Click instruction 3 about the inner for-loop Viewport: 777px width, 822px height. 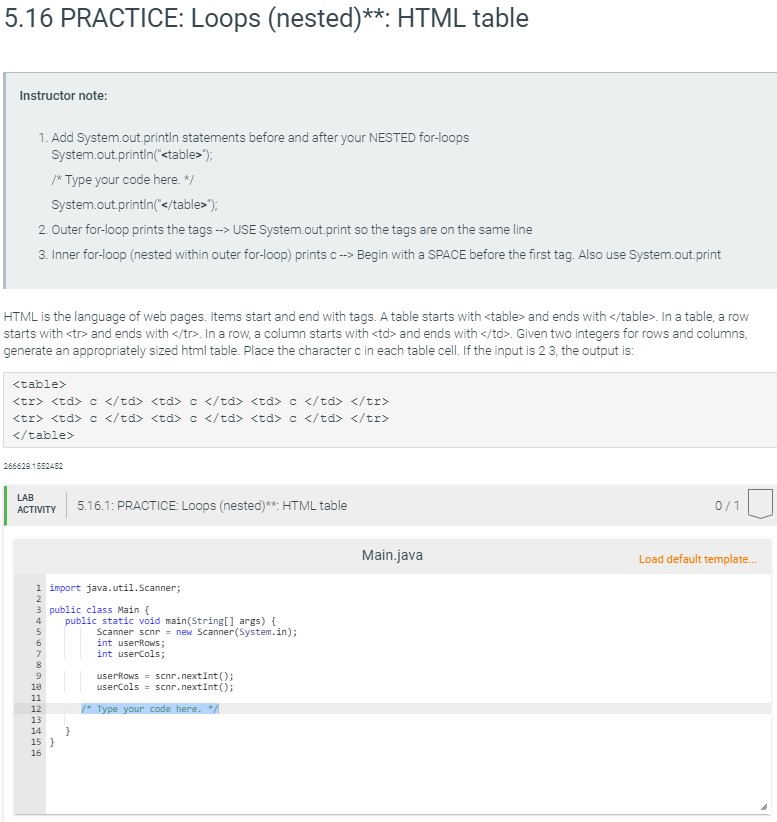click(379, 255)
